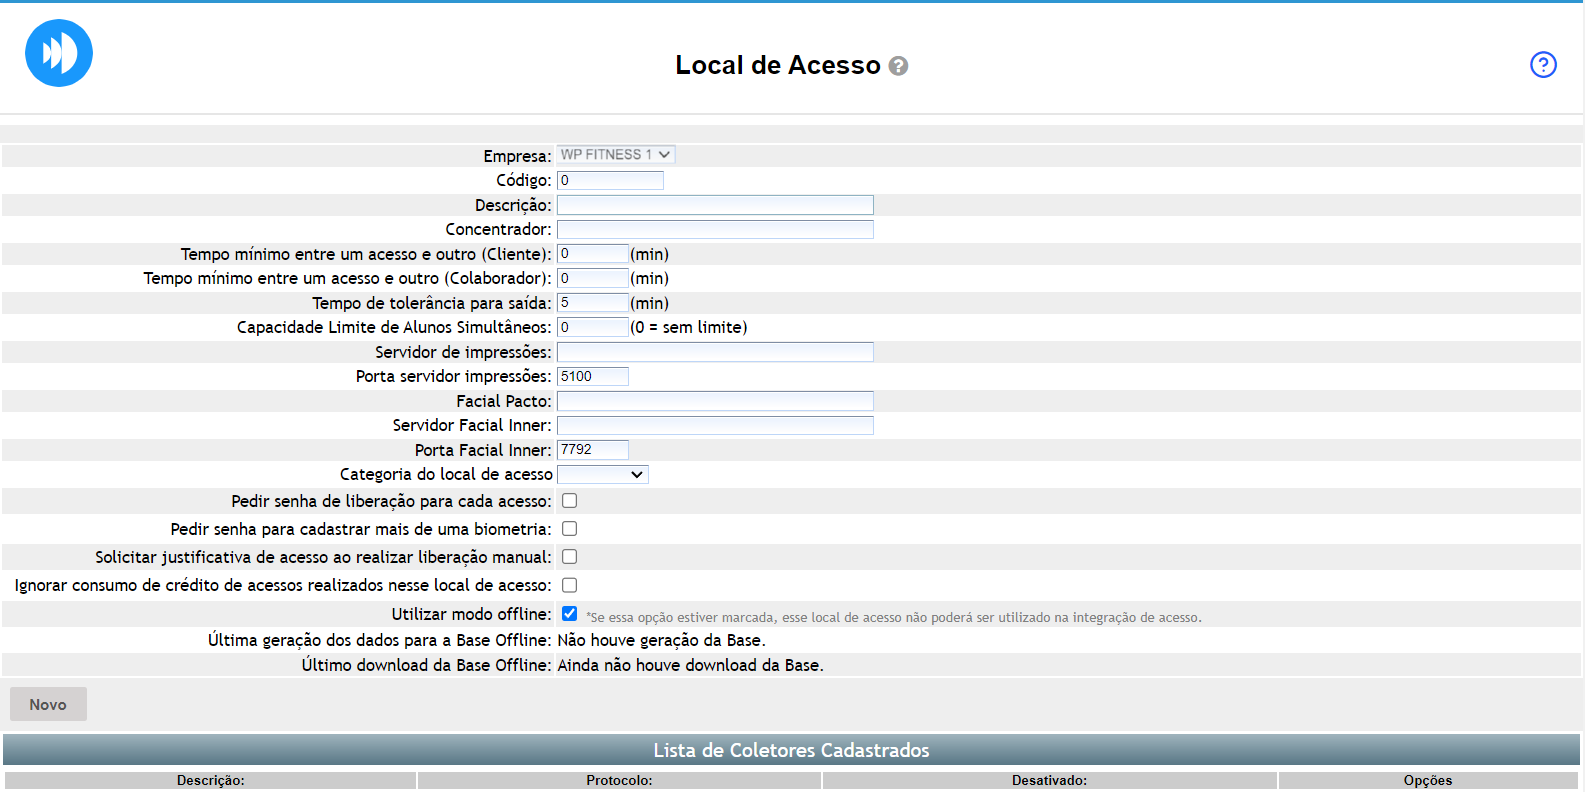Click the Protocolo column header
The width and height of the screenshot is (1585, 792).
(x=619, y=781)
